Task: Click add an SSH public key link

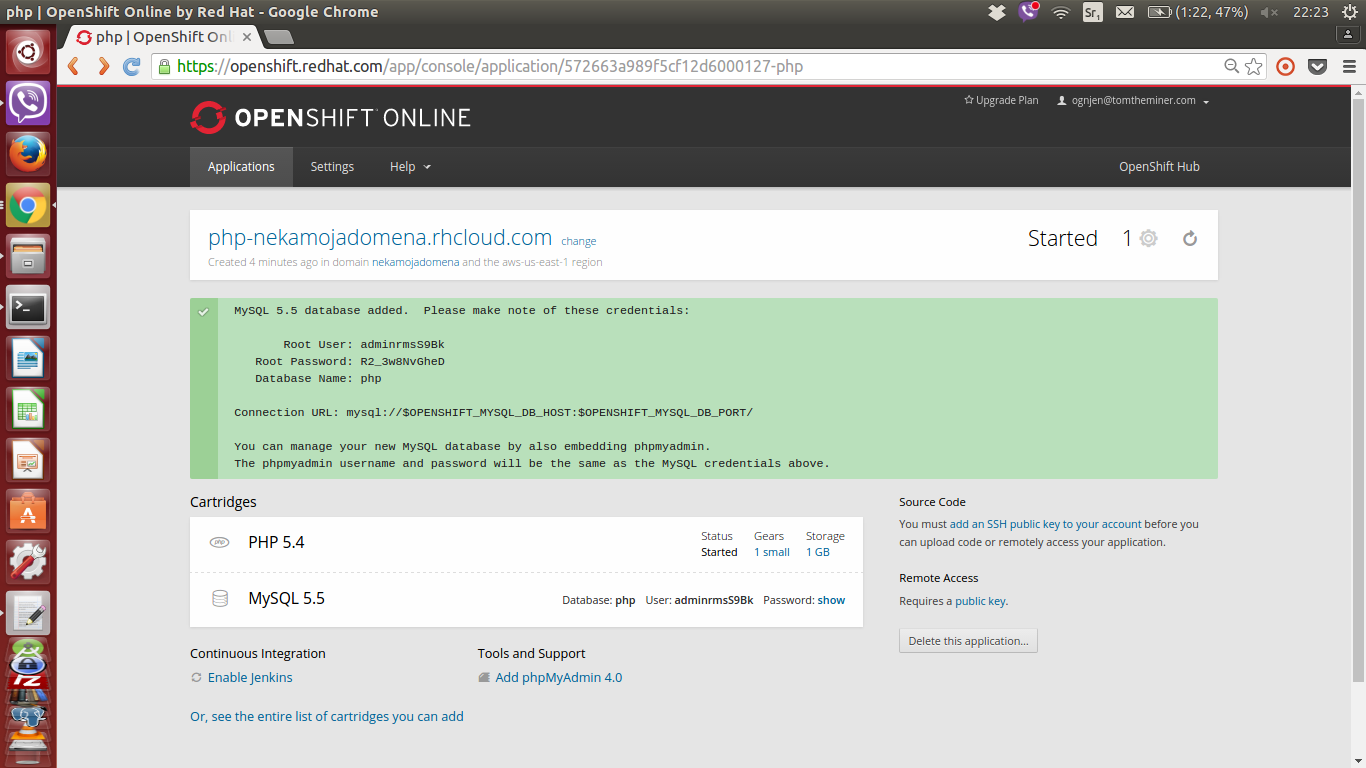Action: coord(1046,524)
